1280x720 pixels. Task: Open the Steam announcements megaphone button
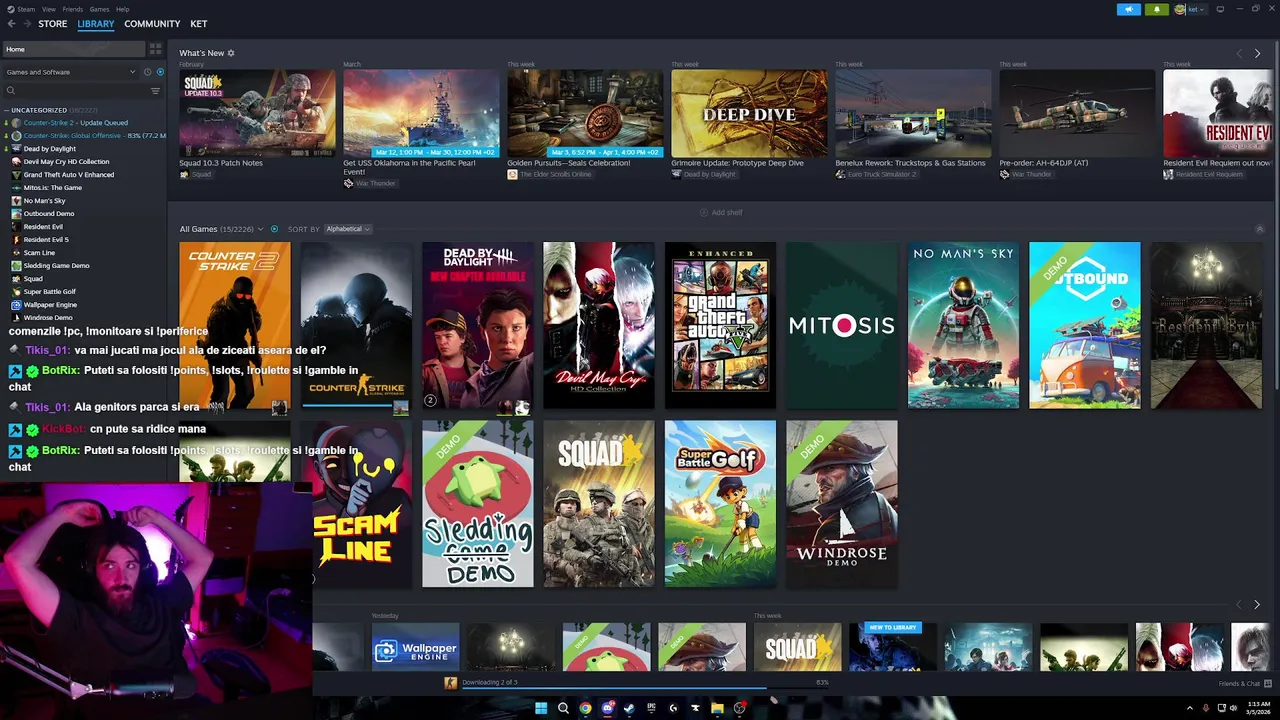[1129, 9]
